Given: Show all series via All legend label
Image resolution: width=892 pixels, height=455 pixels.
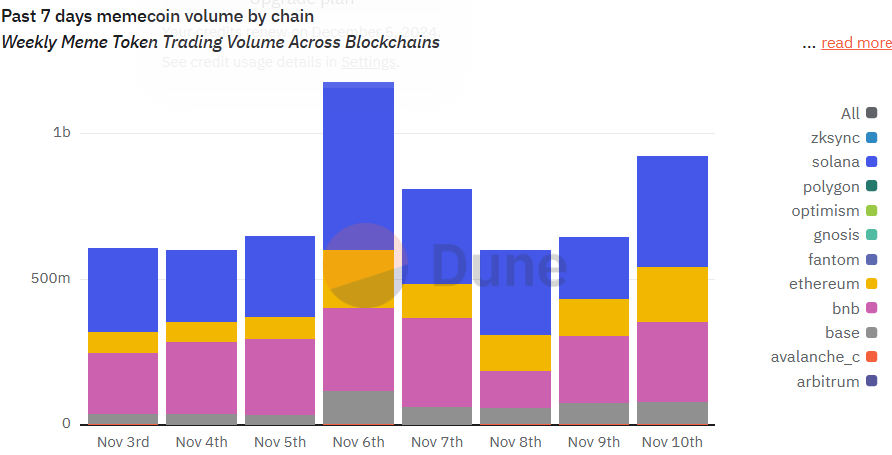Looking at the screenshot, I should coord(850,114).
